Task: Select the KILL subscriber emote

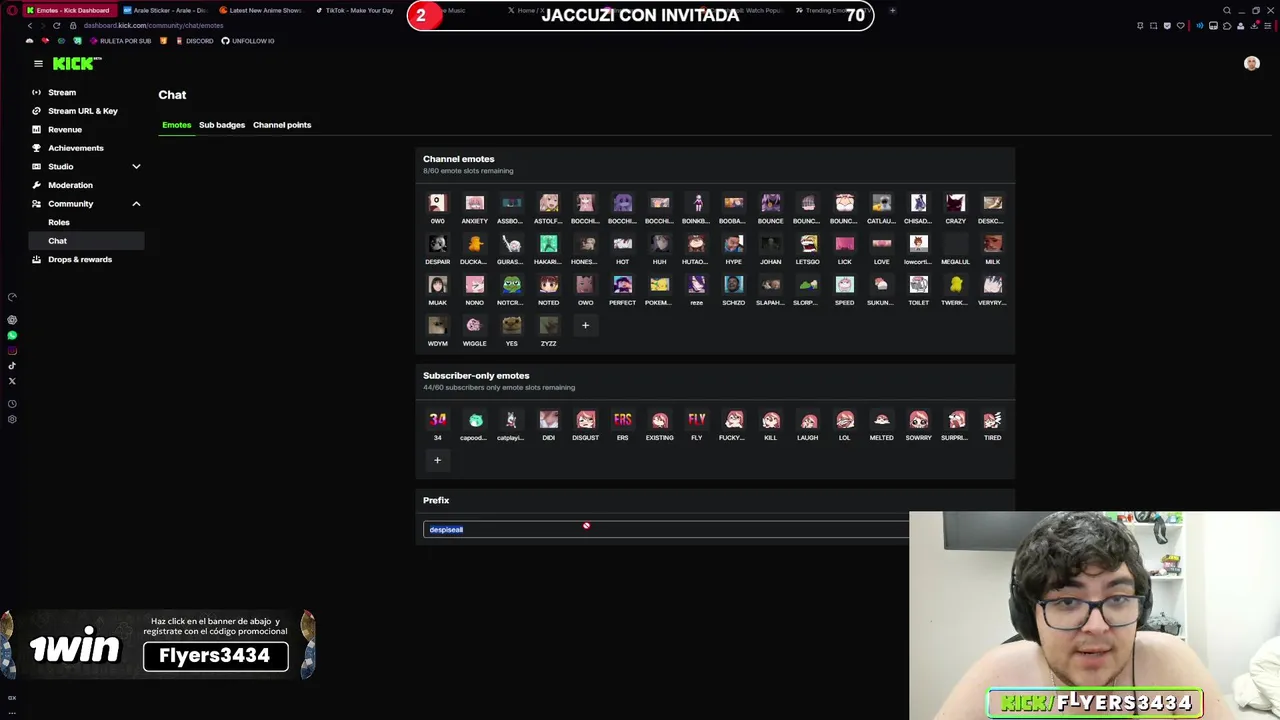Action: coord(770,426)
